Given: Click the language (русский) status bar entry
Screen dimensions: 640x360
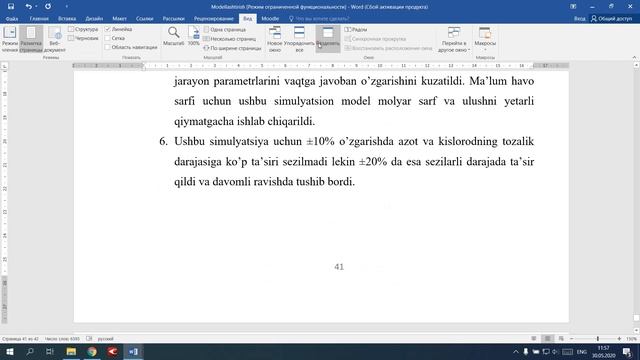Looking at the screenshot, I should [105, 339].
